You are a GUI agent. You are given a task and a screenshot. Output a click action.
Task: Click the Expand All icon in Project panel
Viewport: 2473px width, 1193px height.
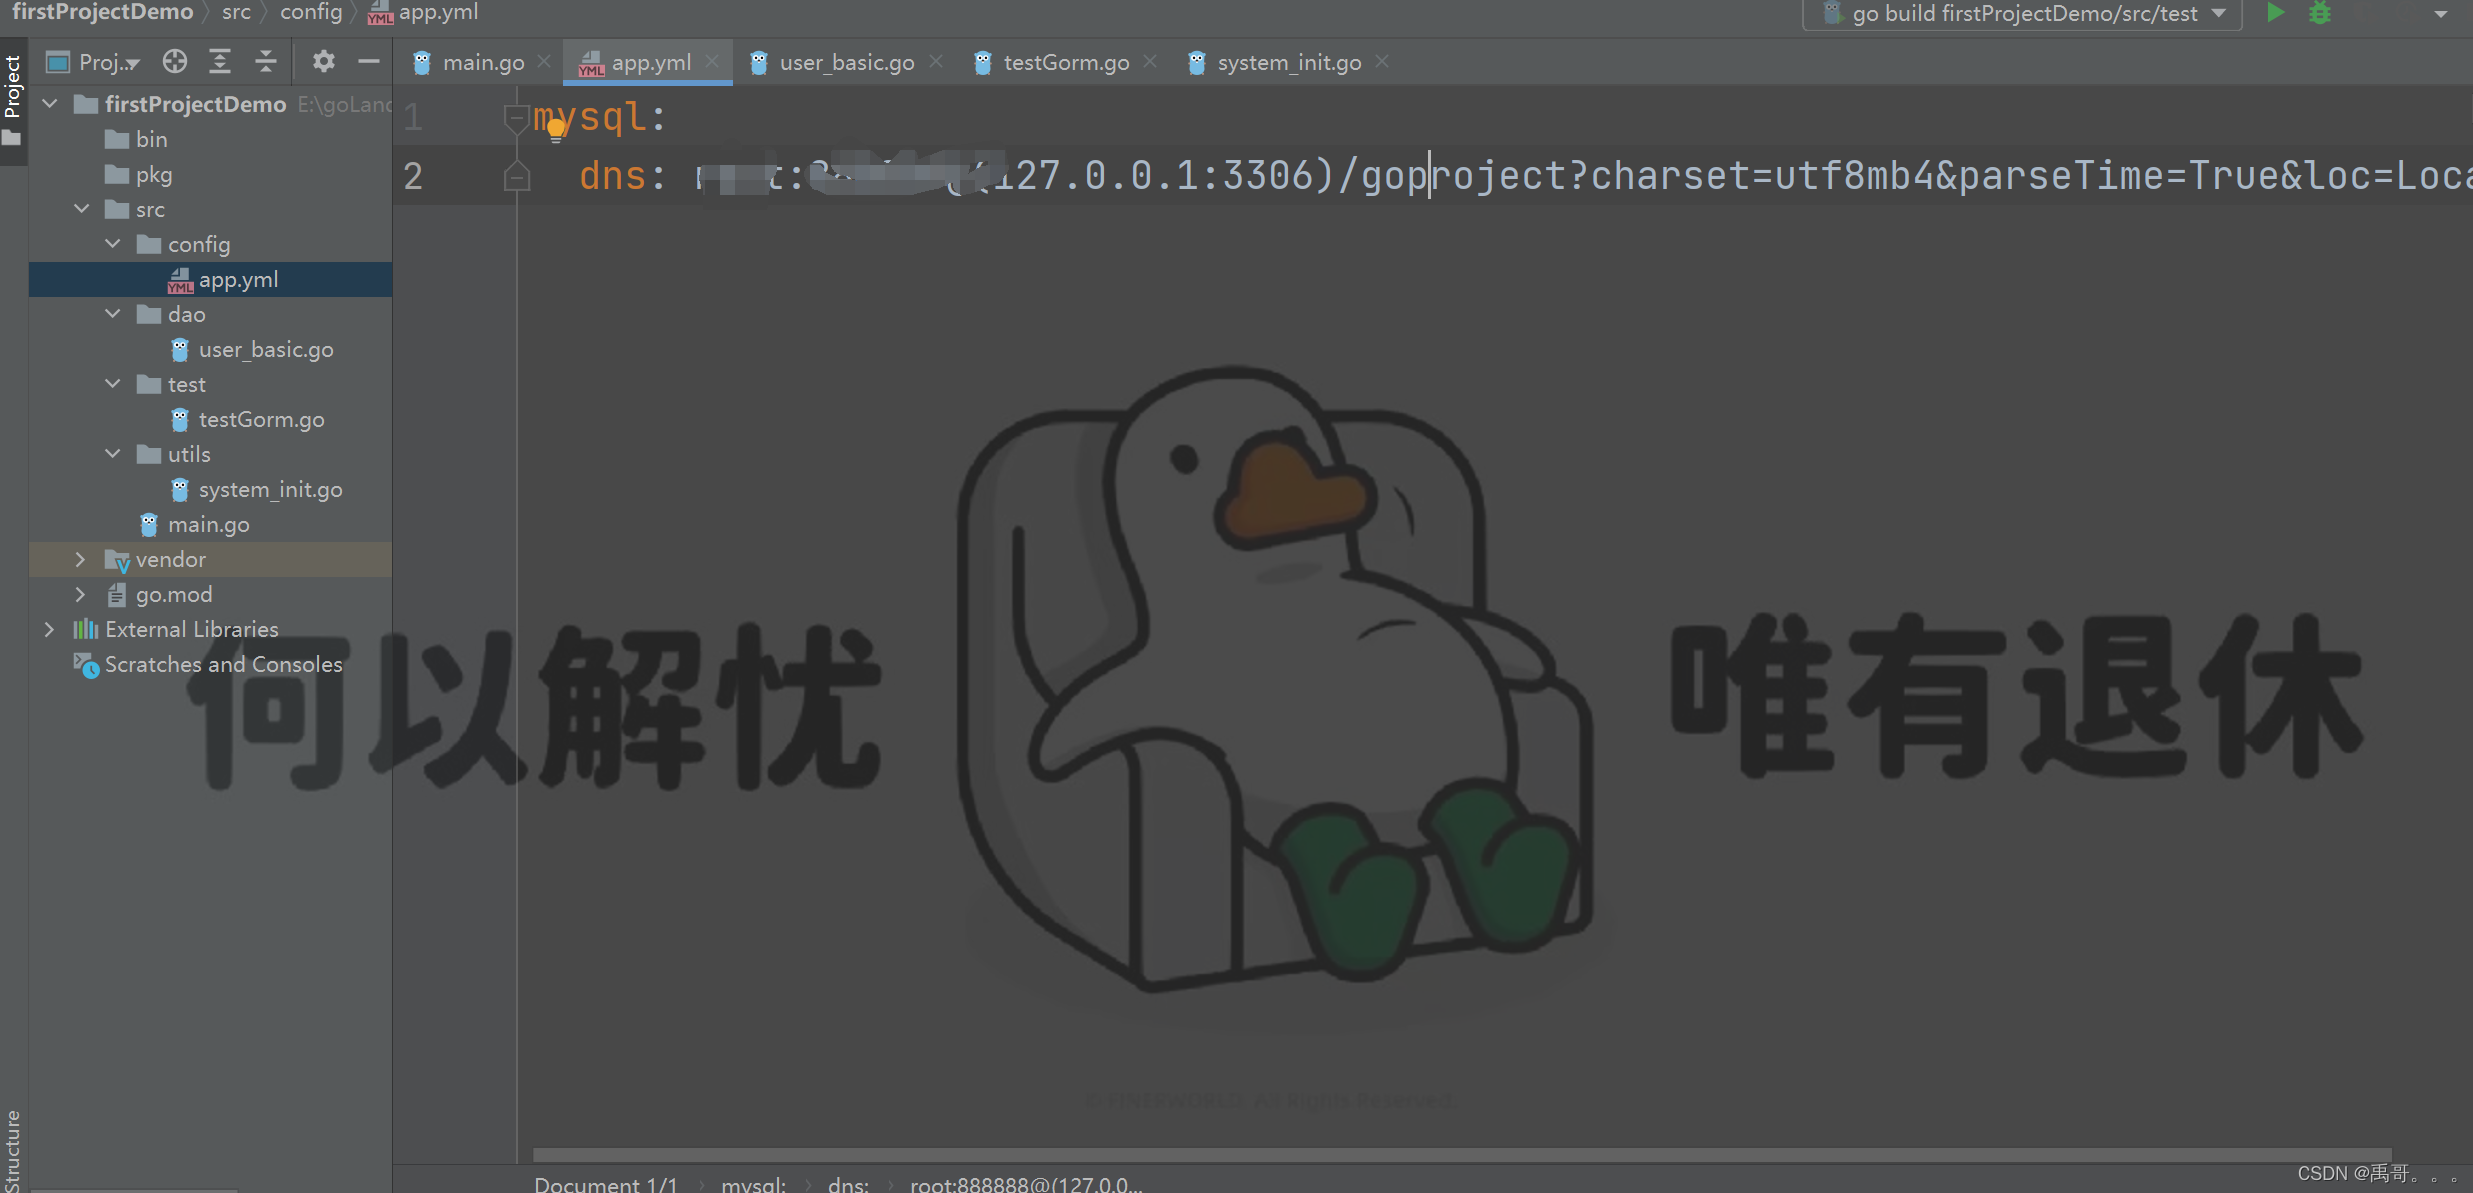220,62
